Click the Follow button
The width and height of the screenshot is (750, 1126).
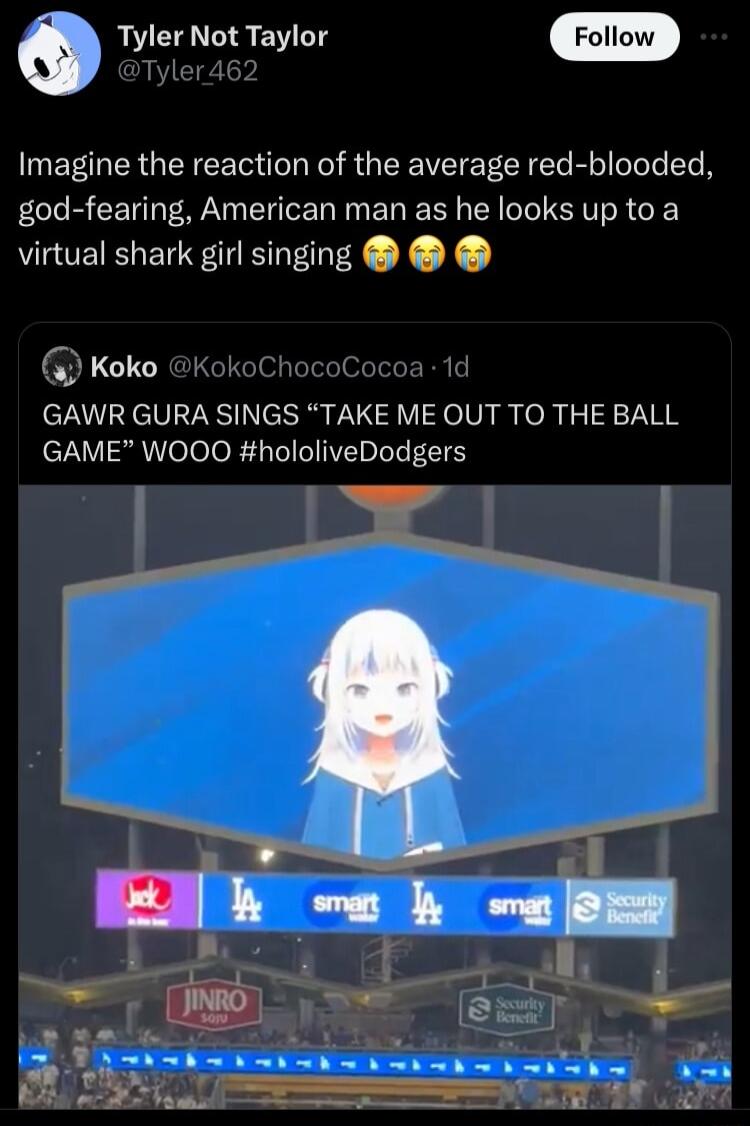(x=614, y=37)
